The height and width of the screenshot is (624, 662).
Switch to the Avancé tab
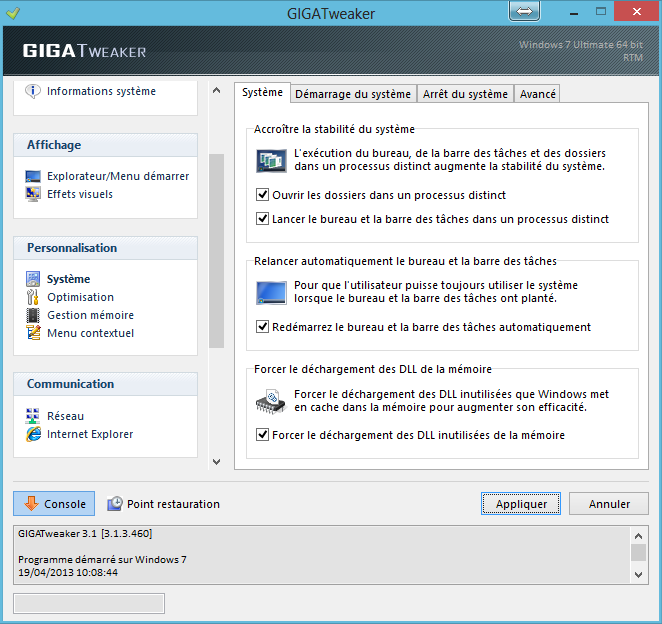[537, 94]
